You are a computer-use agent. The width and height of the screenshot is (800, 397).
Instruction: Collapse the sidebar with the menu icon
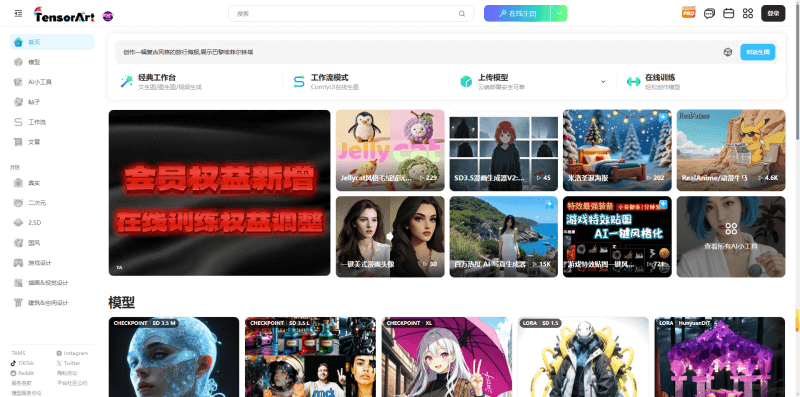pos(18,13)
